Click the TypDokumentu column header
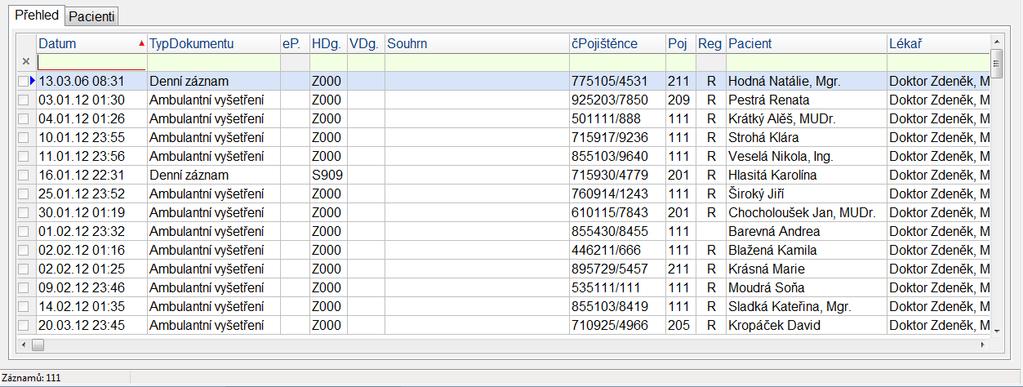Image resolution: width=1023 pixels, height=387 pixels. [x=213, y=44]
